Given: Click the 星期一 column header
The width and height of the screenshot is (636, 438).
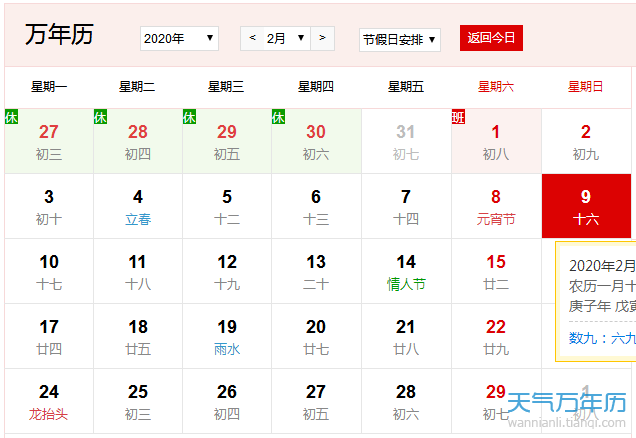Looking at the screenshot, I should (x=49, y=87).
